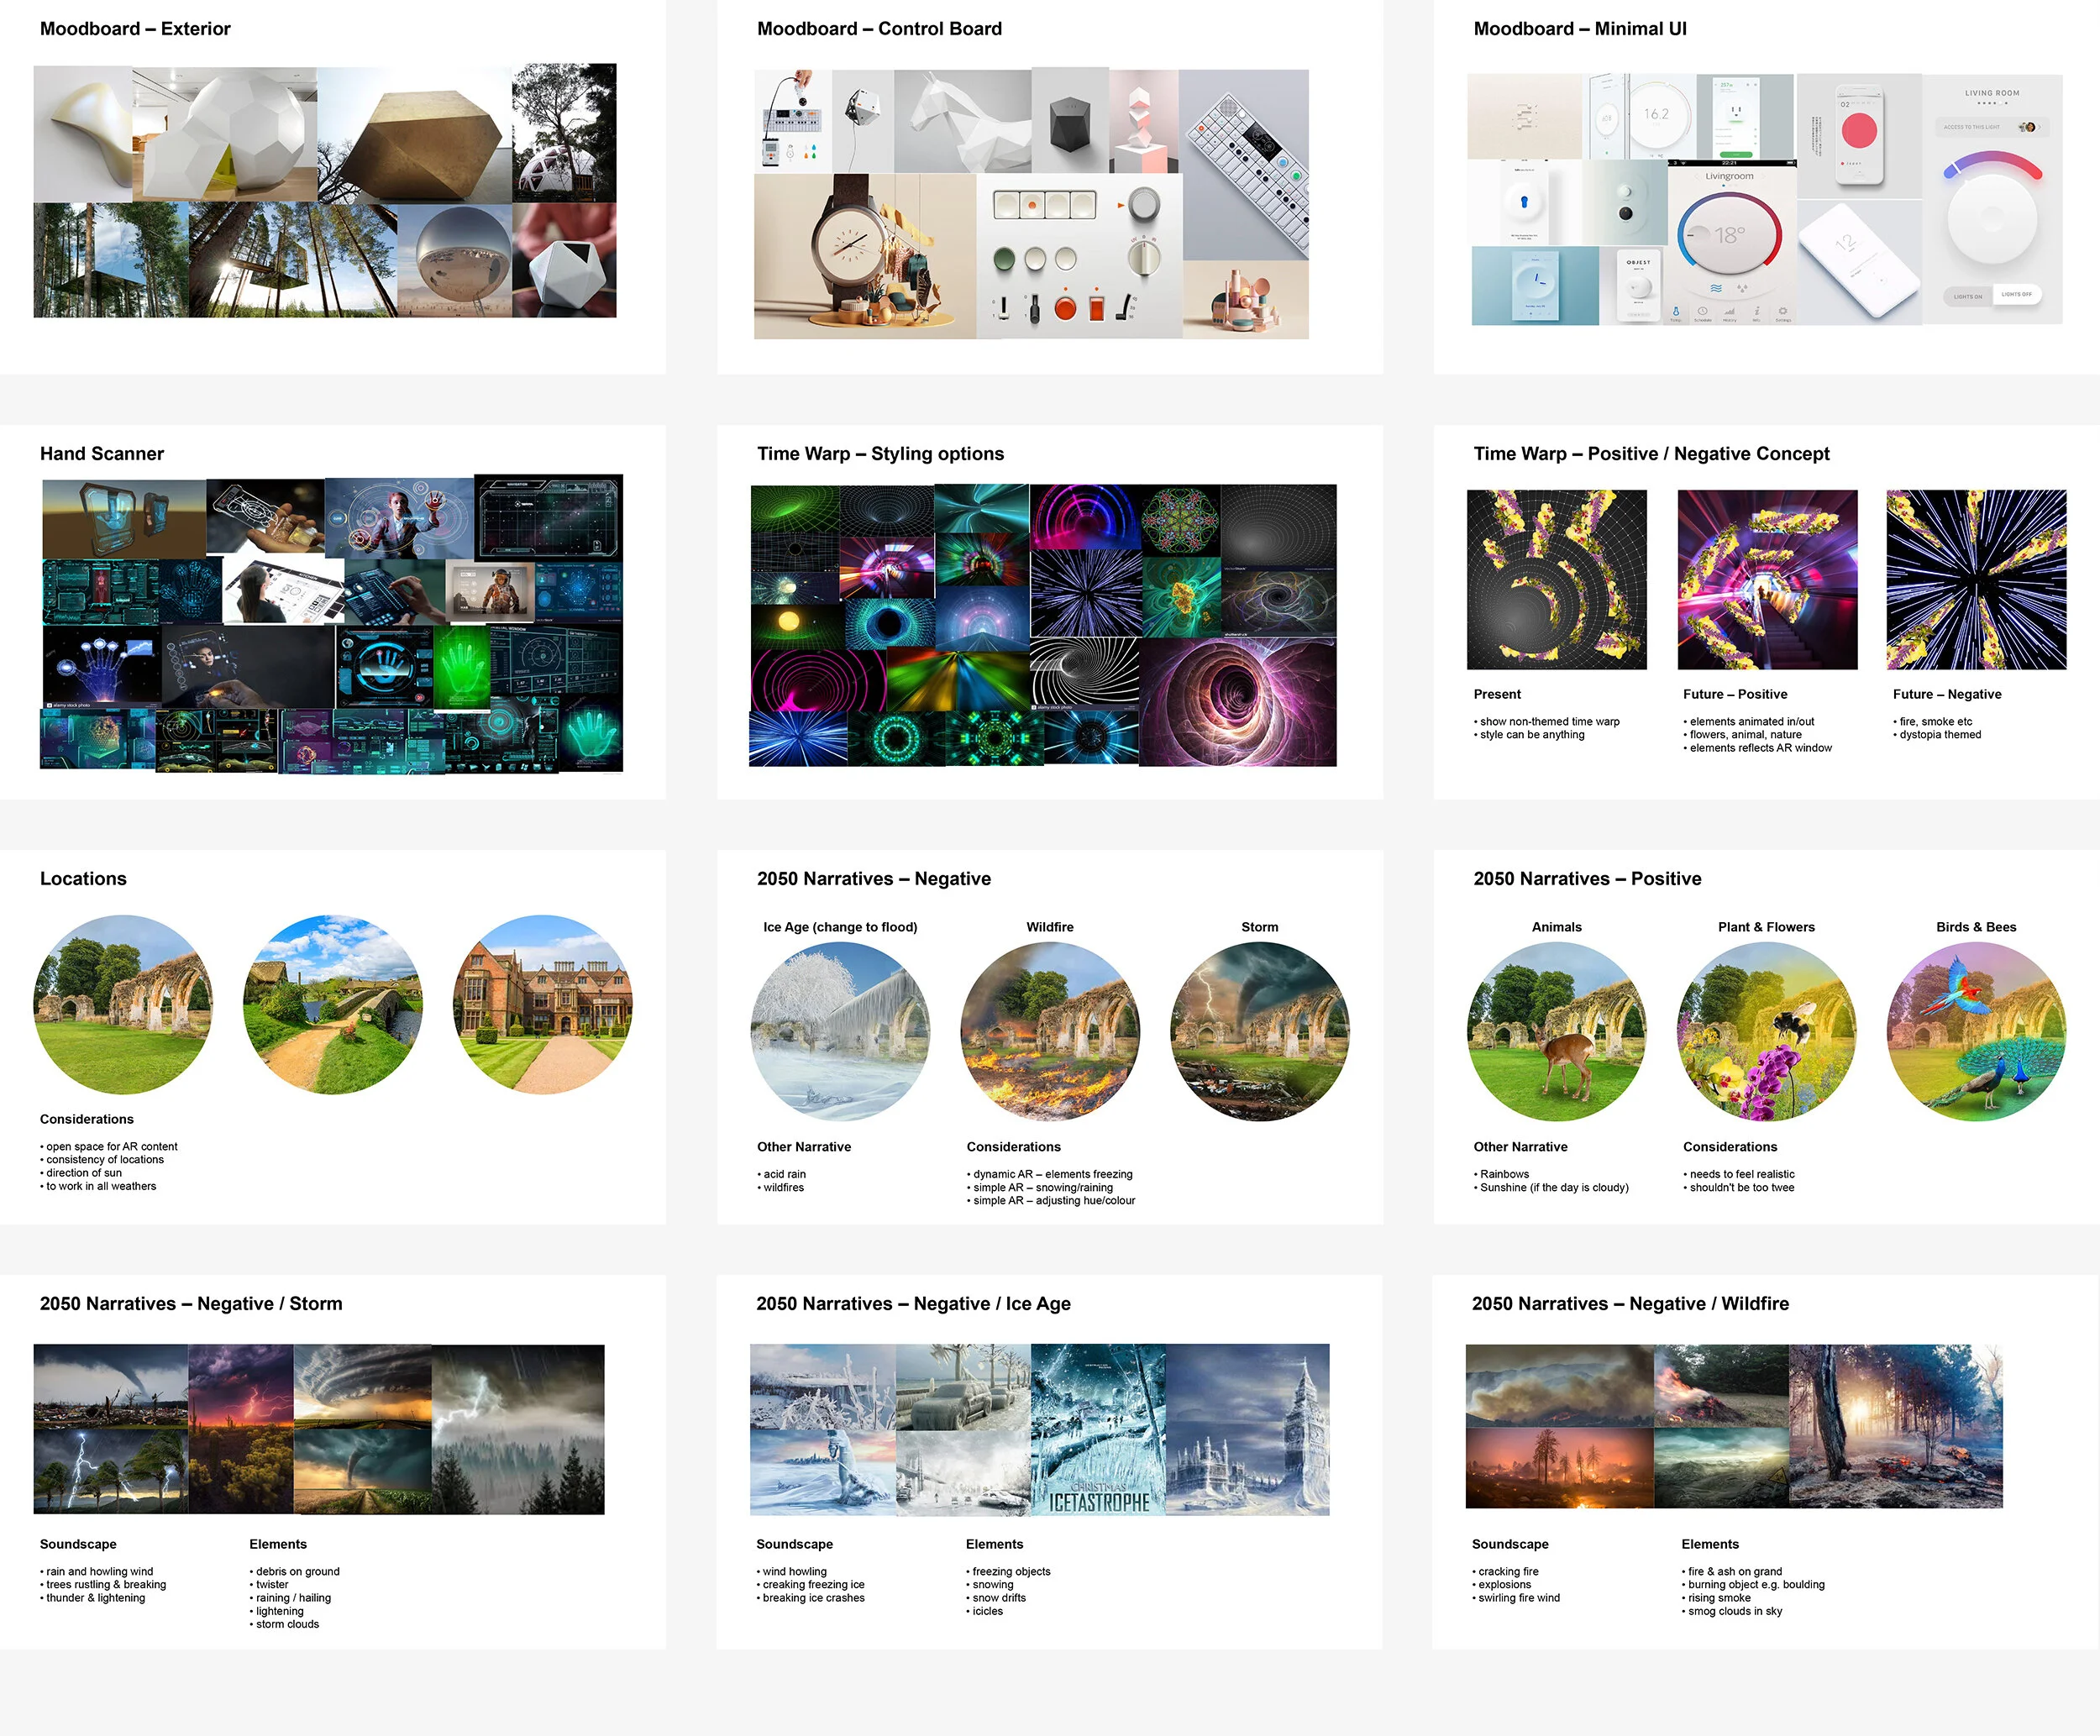Screen dimensions: 2100x1736
Task: Click the Moodboard – Exterior slide title
Action: 135,29
